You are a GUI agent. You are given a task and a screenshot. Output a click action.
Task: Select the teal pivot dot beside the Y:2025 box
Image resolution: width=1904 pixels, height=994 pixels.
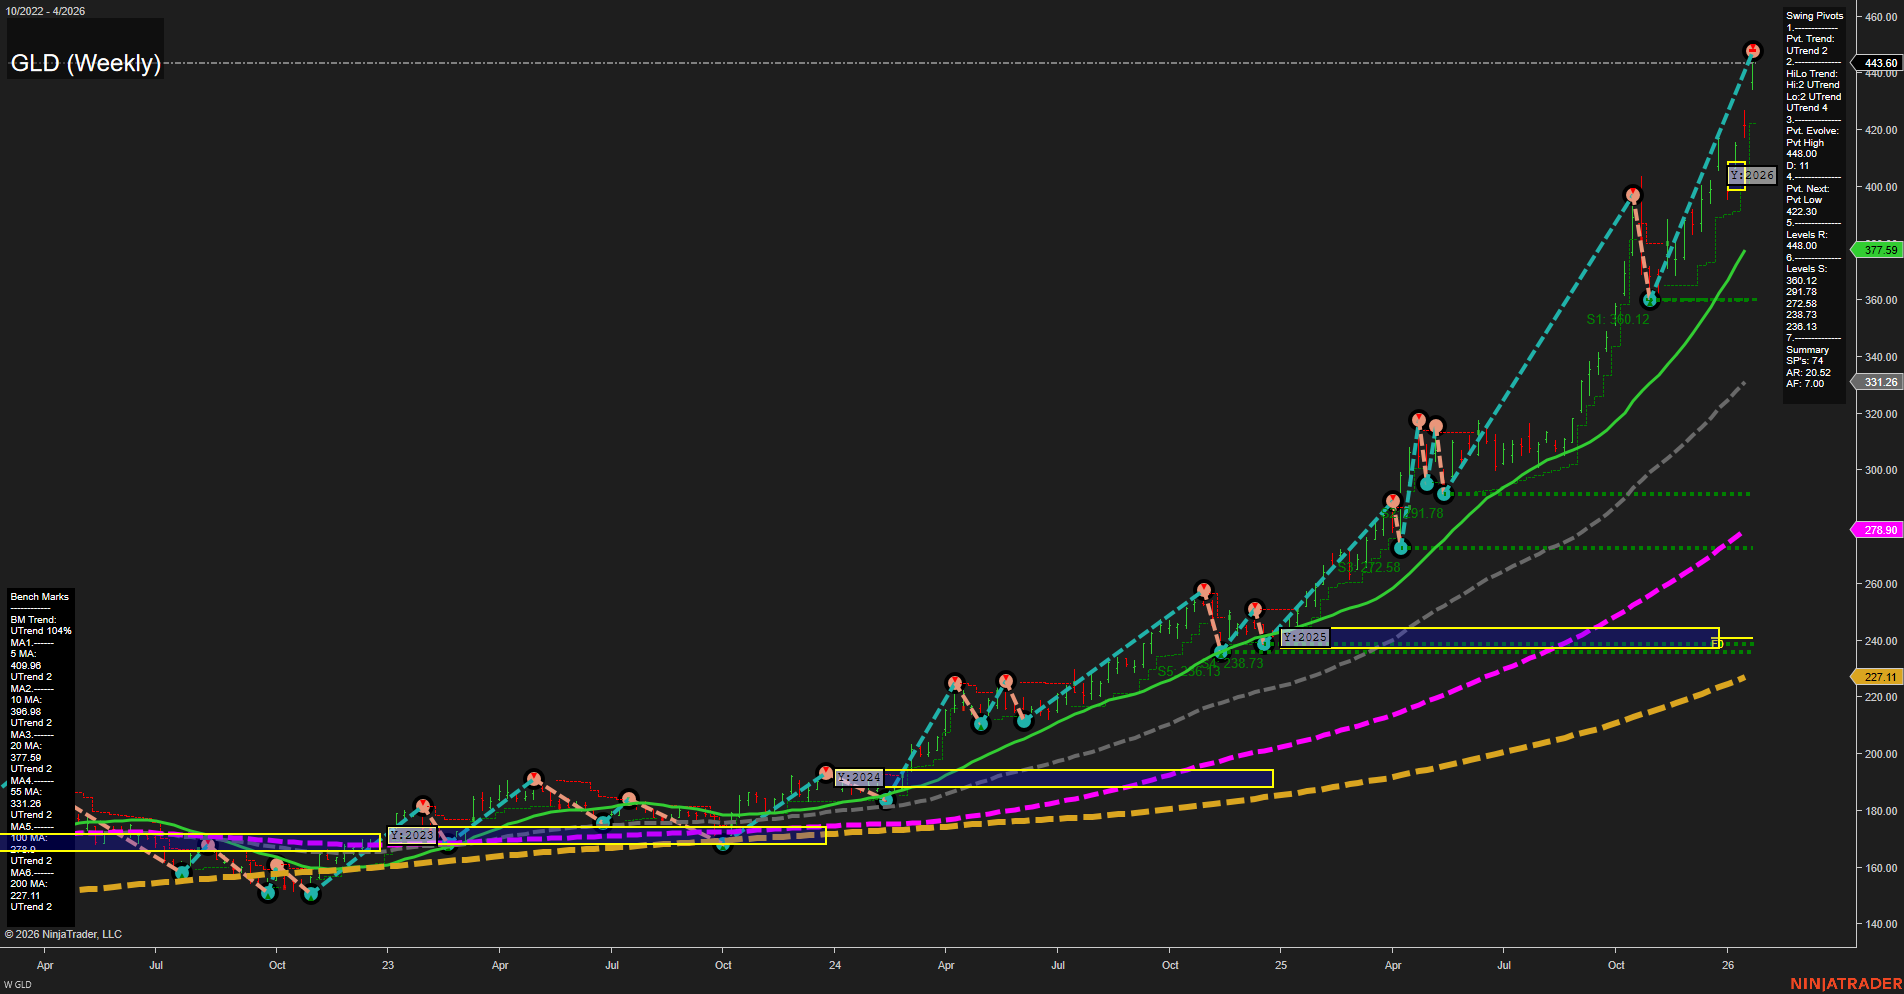(x=1263, y=644)
